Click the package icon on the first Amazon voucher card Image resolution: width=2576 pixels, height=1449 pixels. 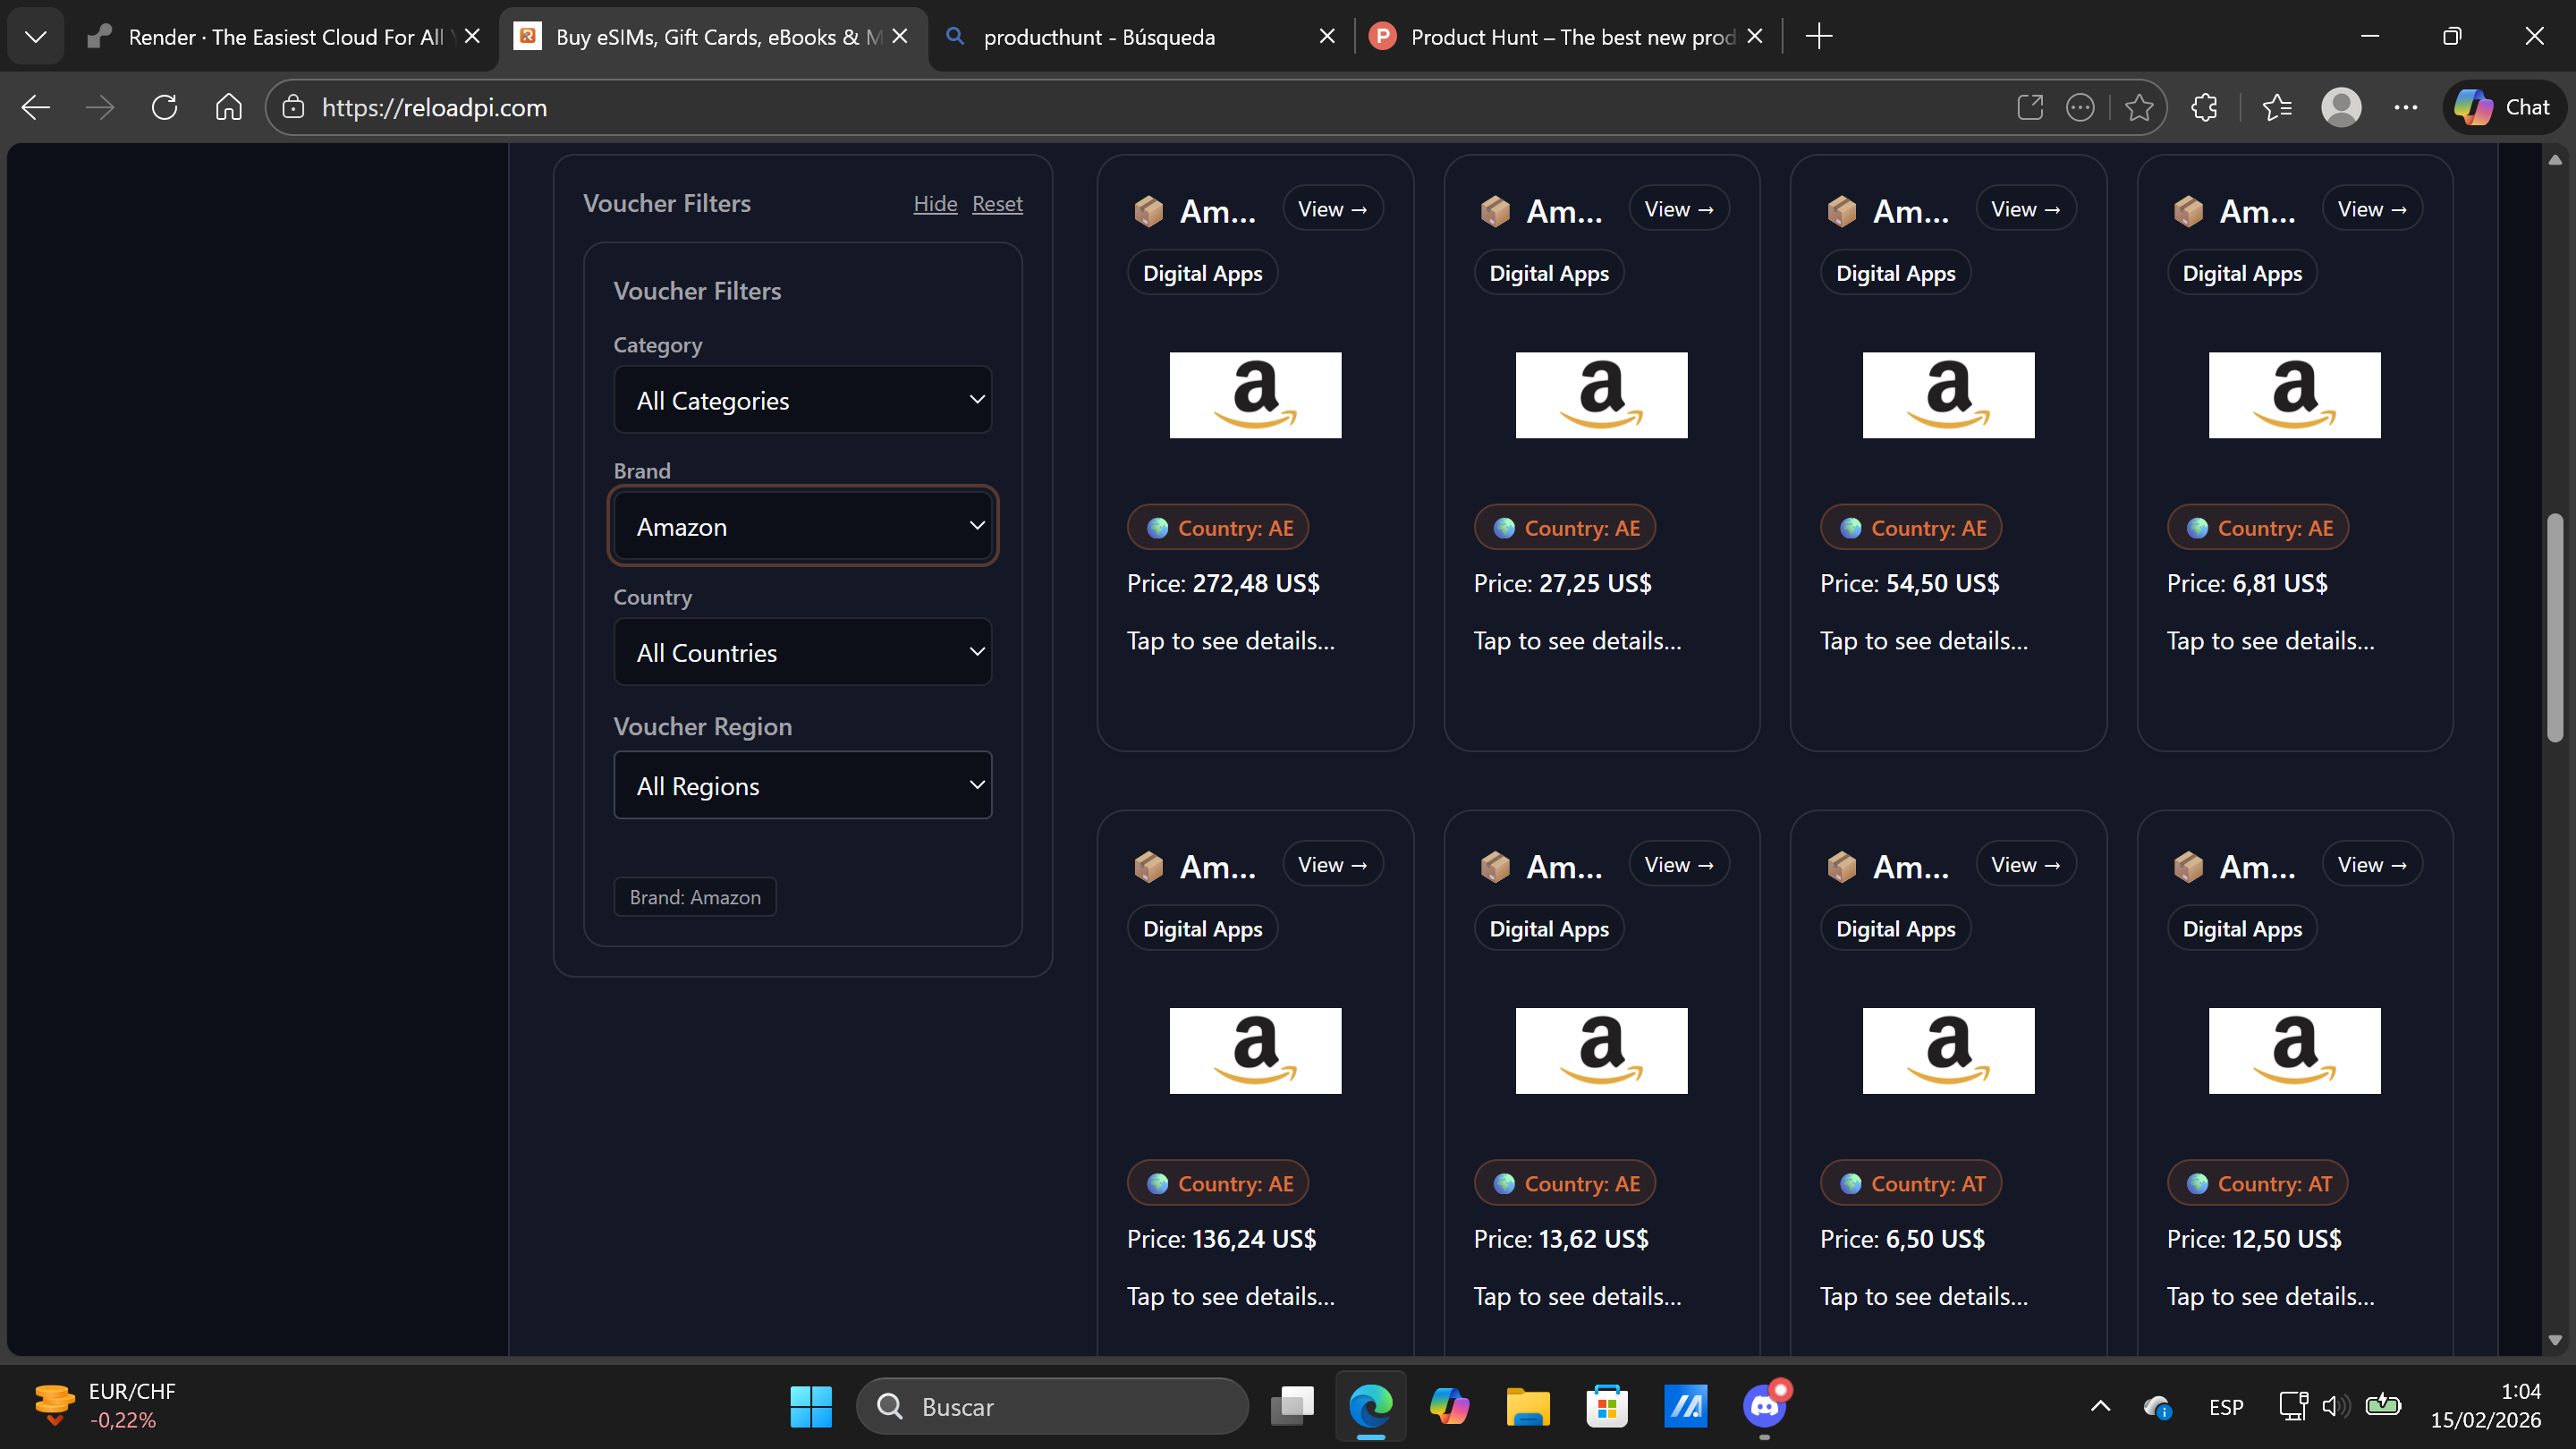coord(1148,210)
